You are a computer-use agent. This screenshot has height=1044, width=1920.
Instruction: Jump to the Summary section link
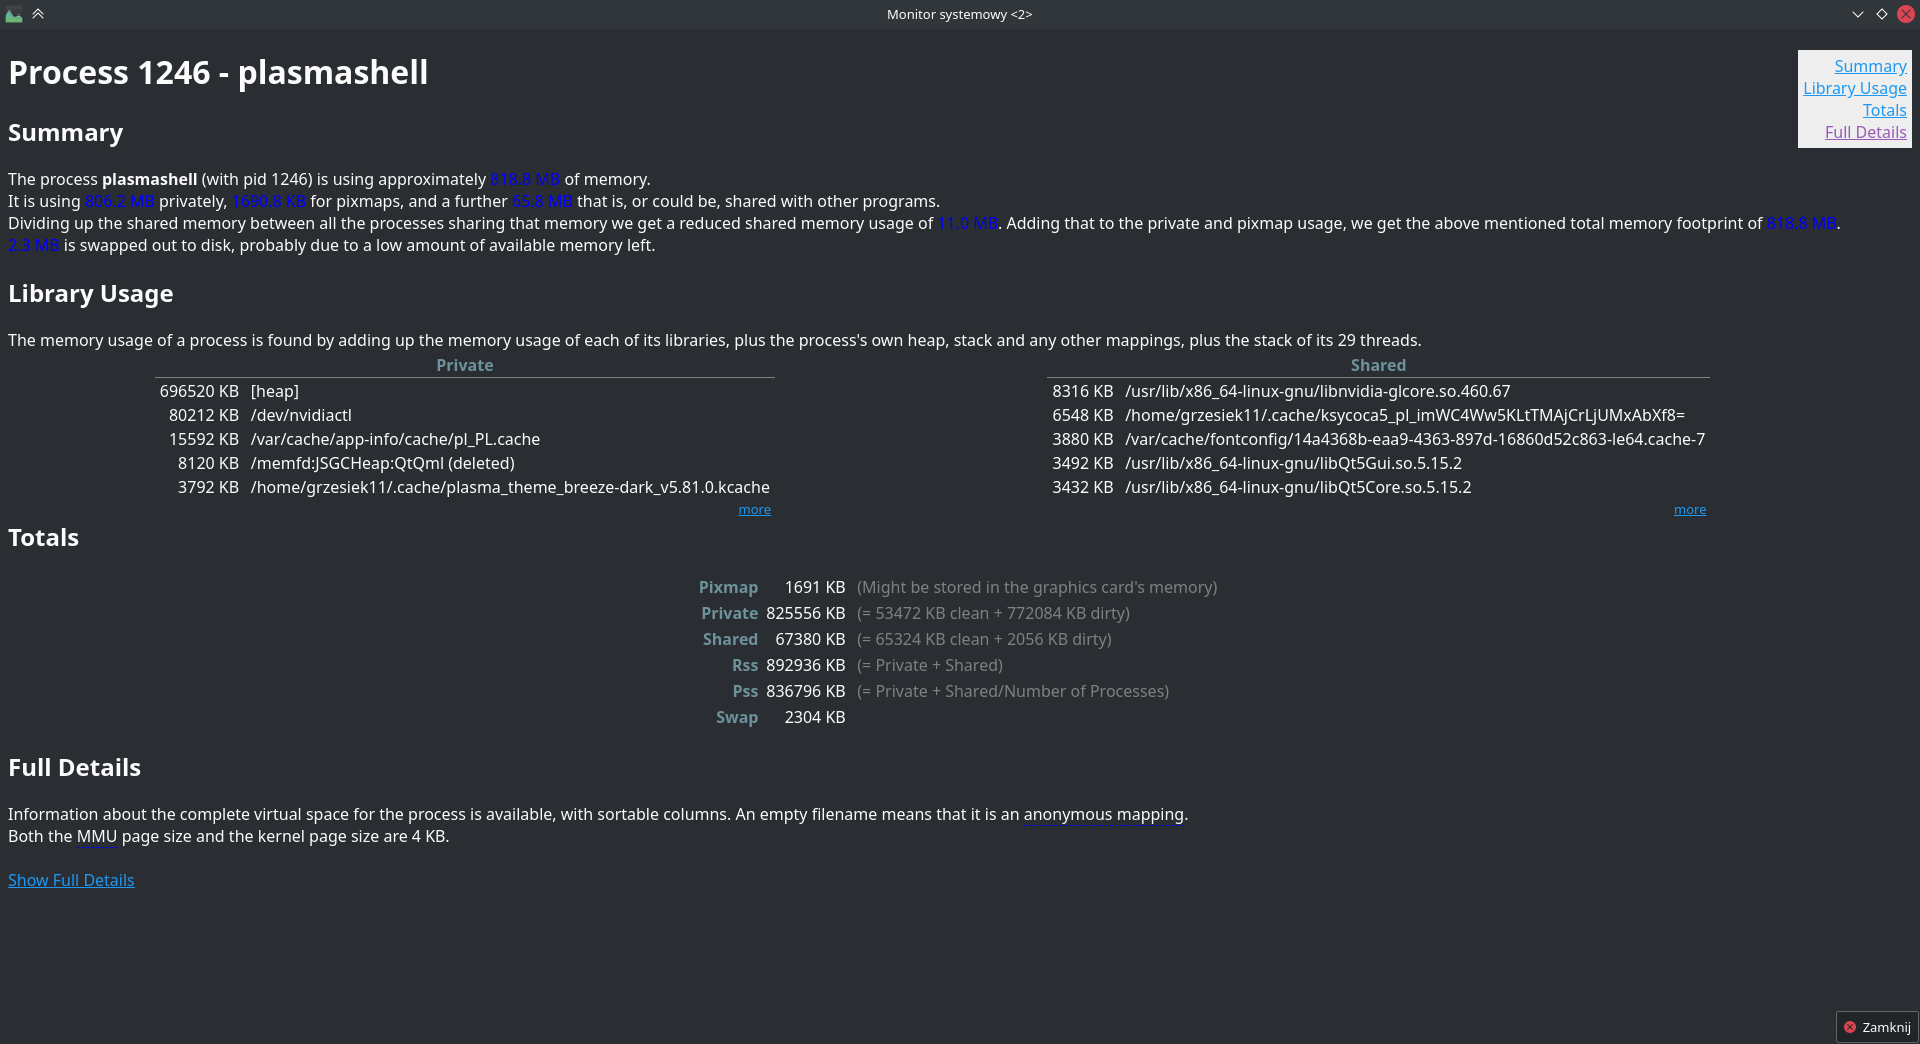point(1869,66)
